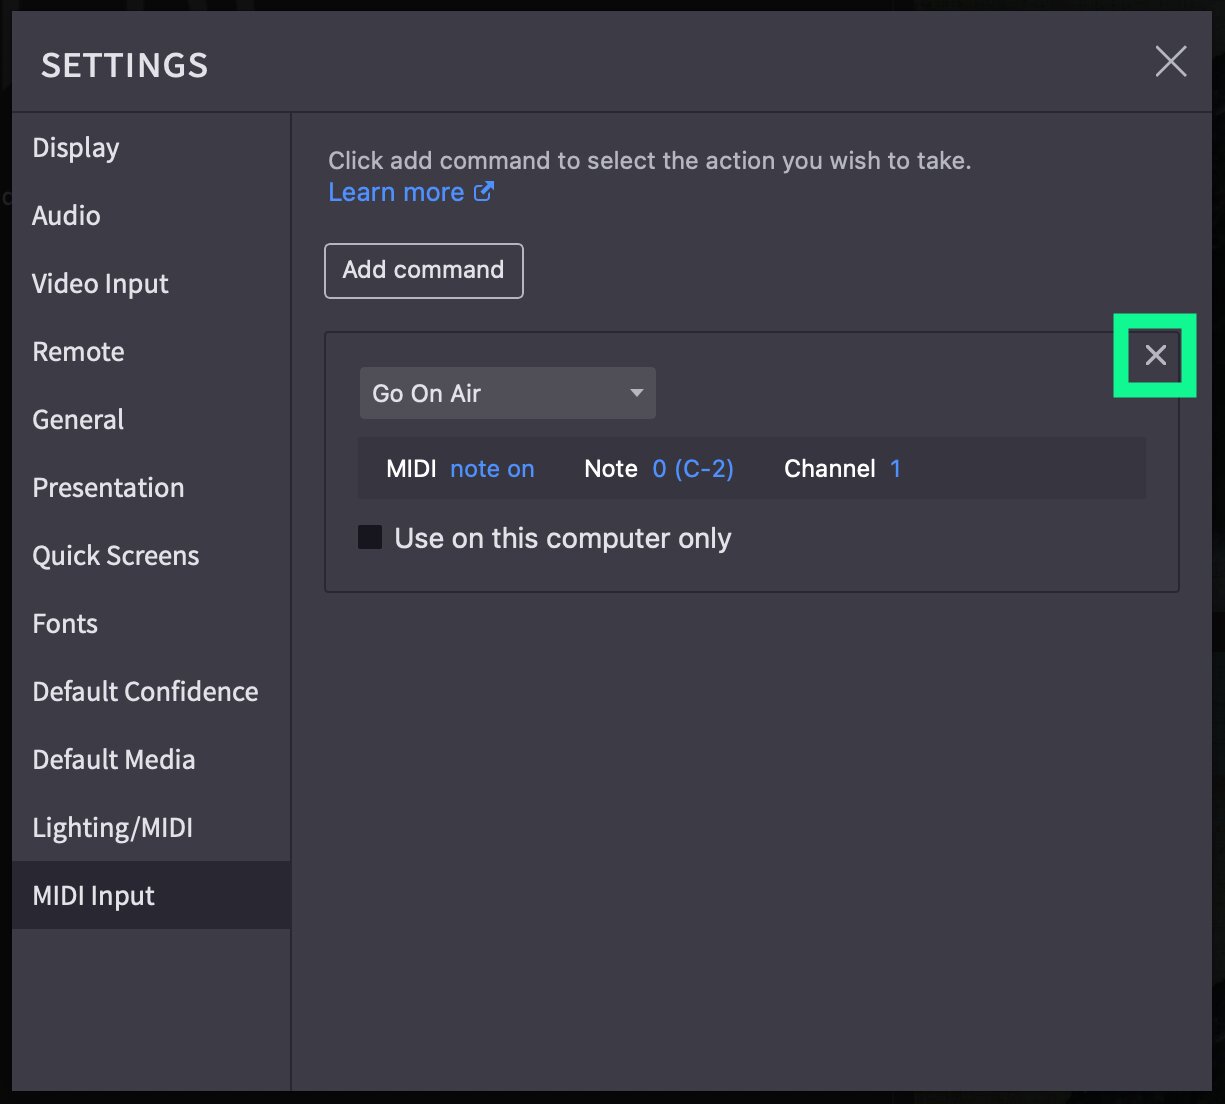Edit the Note value 0 (C-2)

point(693,469)
